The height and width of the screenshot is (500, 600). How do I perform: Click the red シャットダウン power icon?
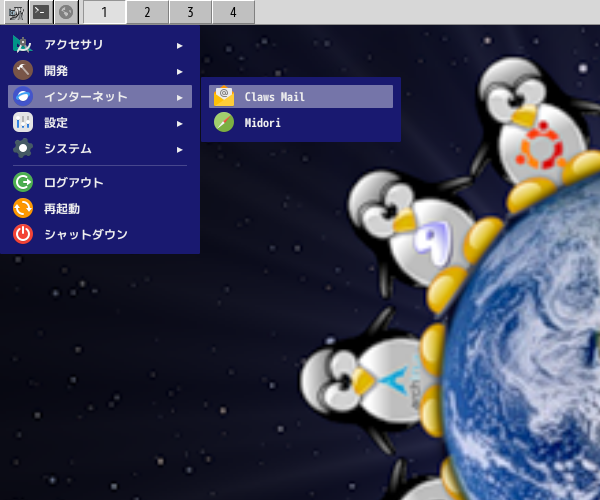tap(23, 234)
